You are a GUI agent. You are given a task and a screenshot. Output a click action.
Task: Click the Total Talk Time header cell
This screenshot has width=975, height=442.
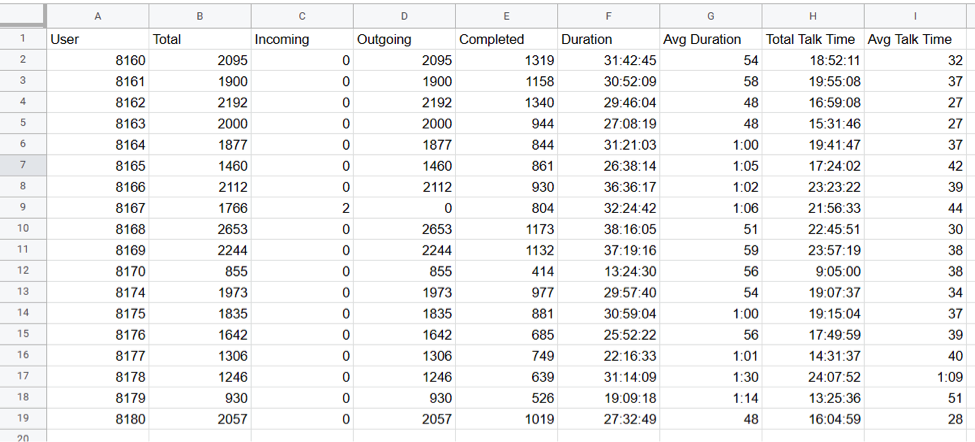[x=812, y=39]
